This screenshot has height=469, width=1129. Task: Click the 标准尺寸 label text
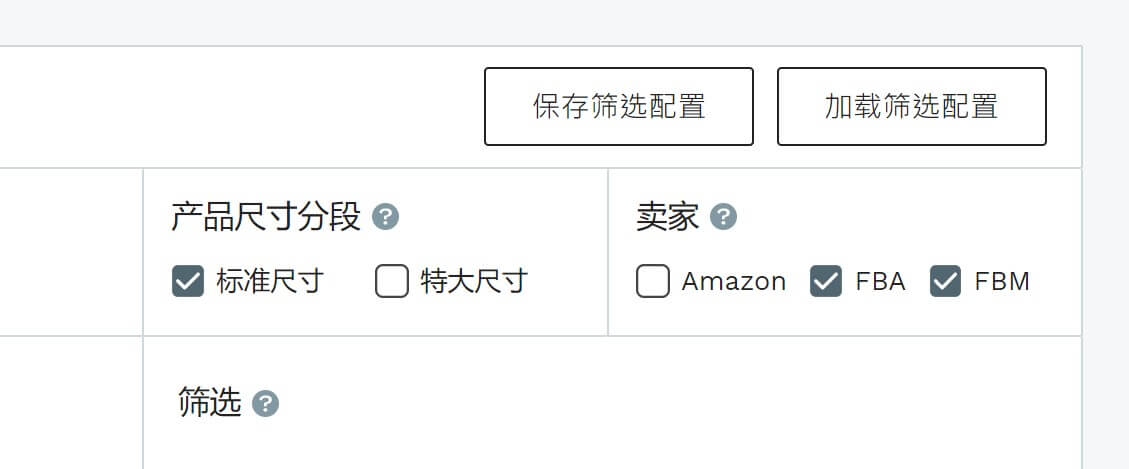270,281
